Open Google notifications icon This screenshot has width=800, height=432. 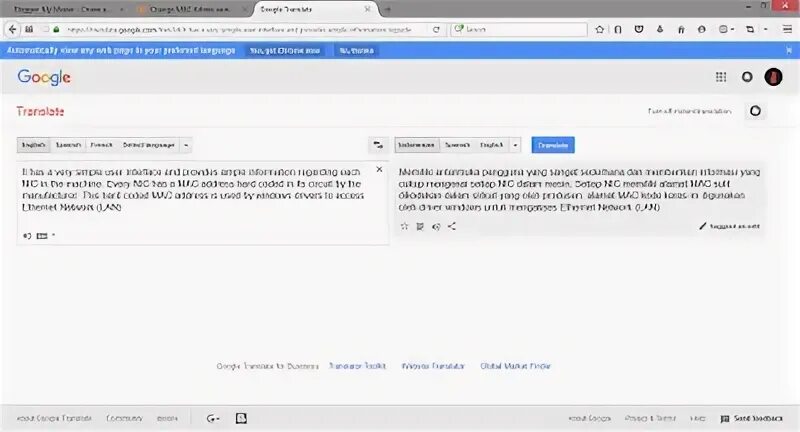tap(747, 77)
